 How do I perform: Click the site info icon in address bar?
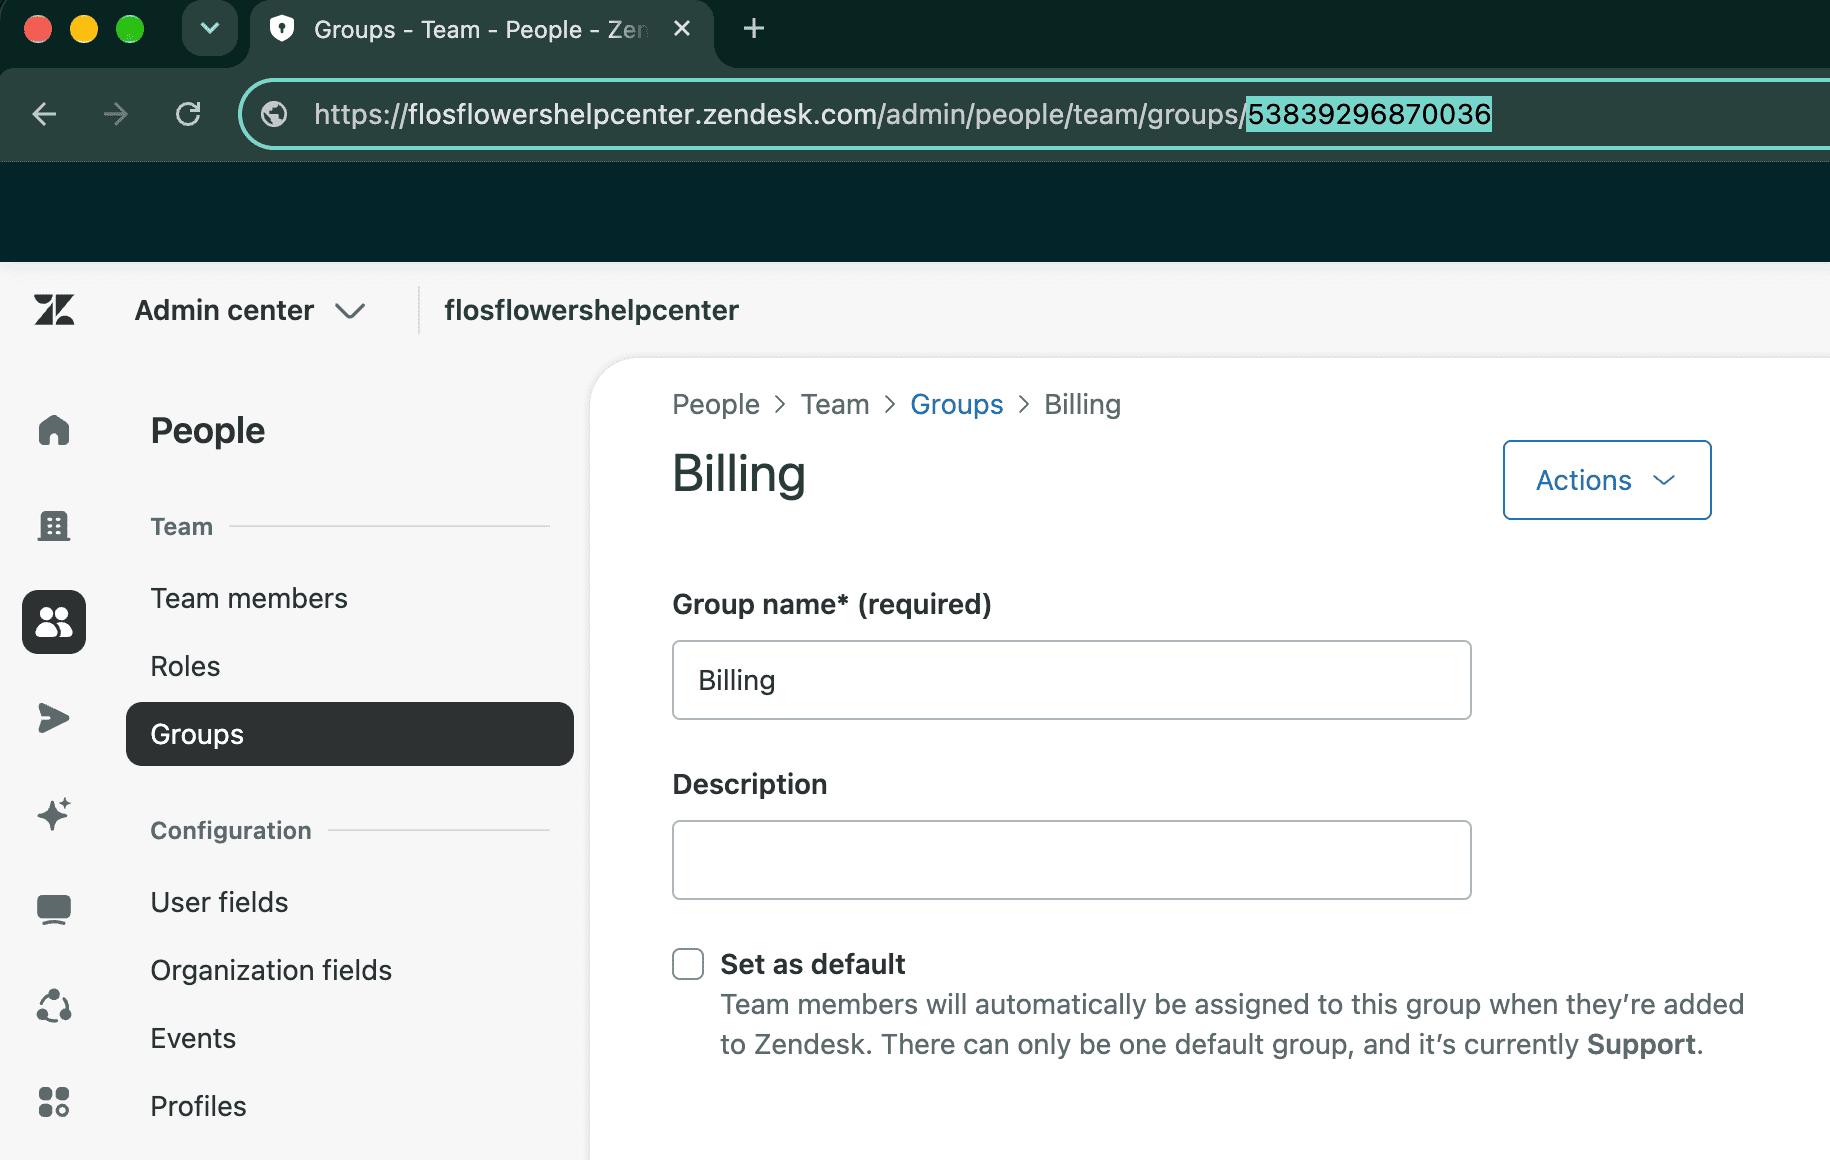274,114
